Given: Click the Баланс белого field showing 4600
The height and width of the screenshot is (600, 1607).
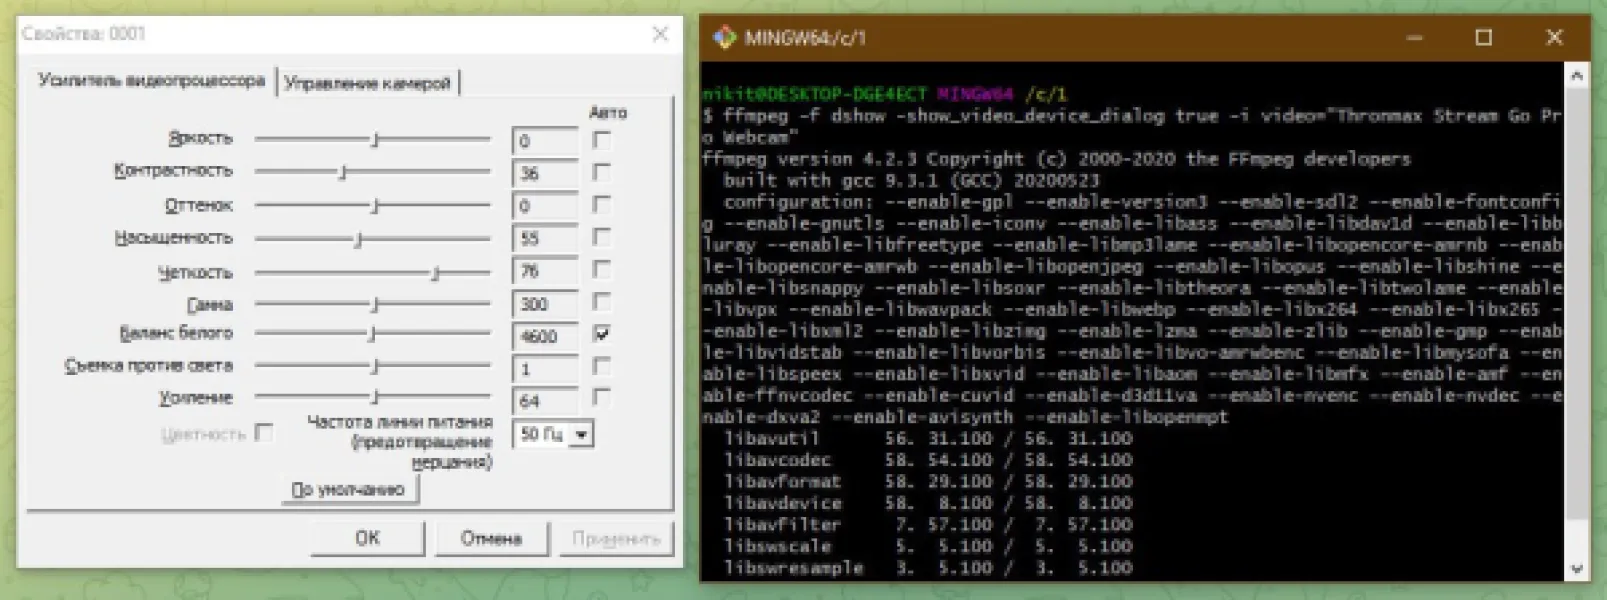Looking at the screenshot, I should coord(545,337).
